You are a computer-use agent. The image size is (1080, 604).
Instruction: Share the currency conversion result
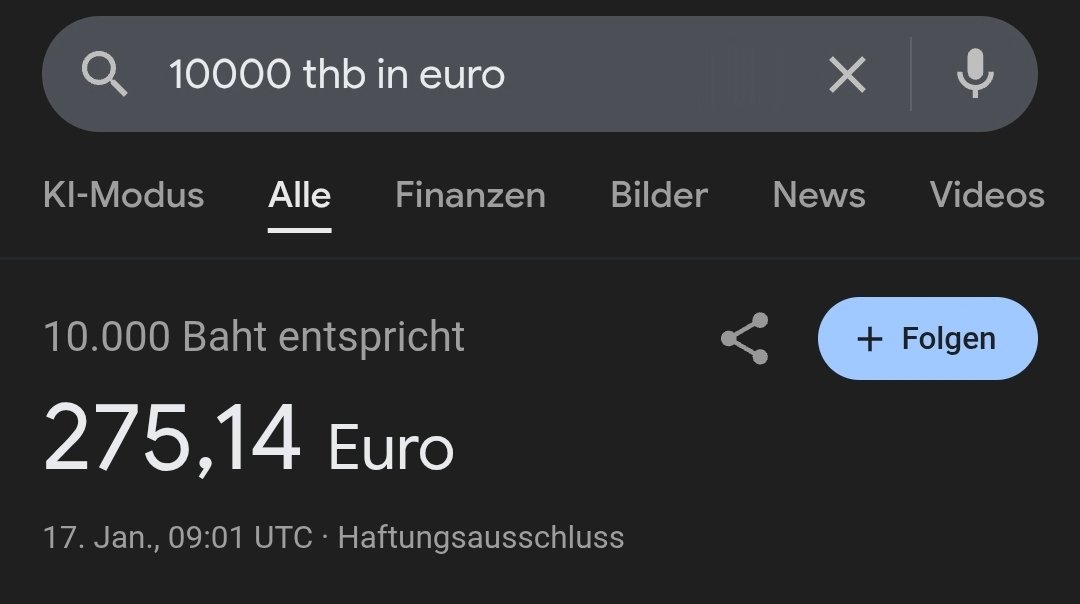[745, 339]
